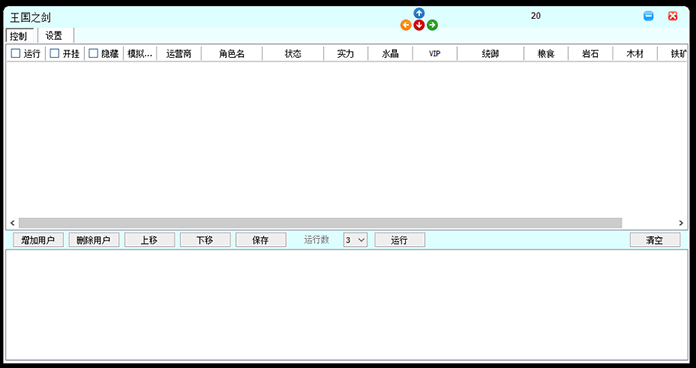
Task: Select the 控制 tab
Action: coord(20,36)
